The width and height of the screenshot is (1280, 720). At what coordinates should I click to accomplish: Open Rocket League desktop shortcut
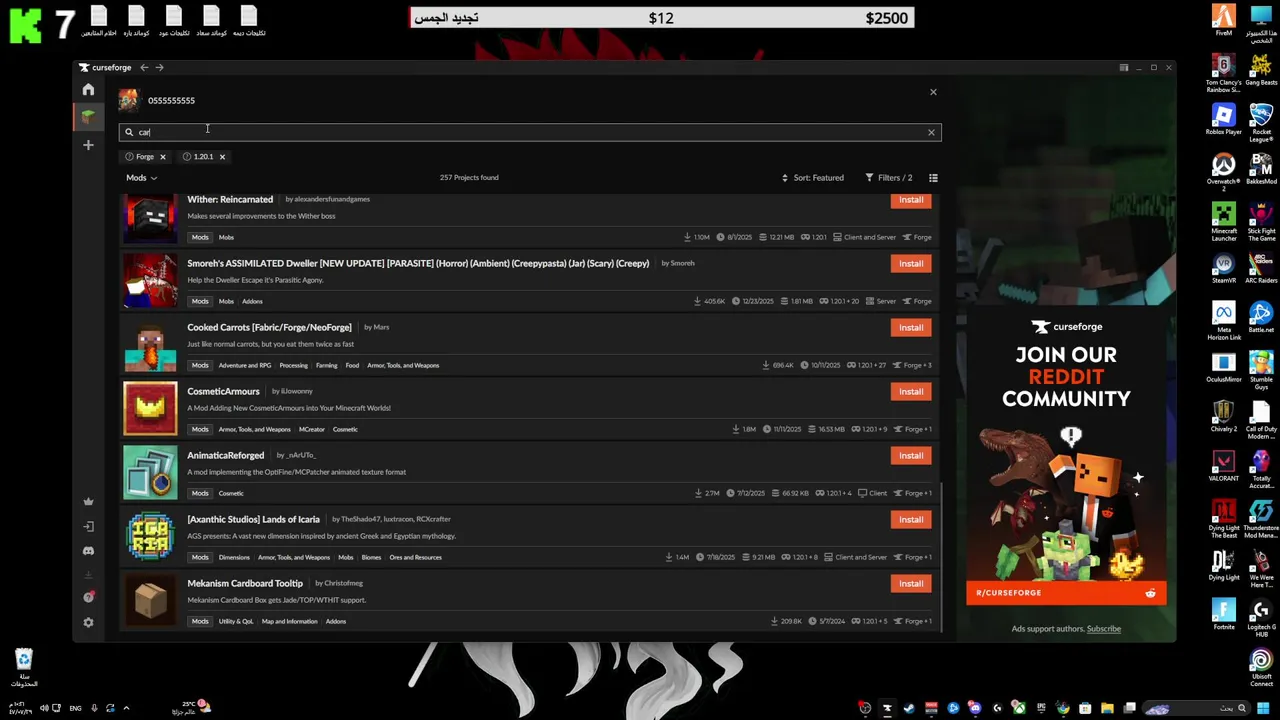pos(1261,122)
